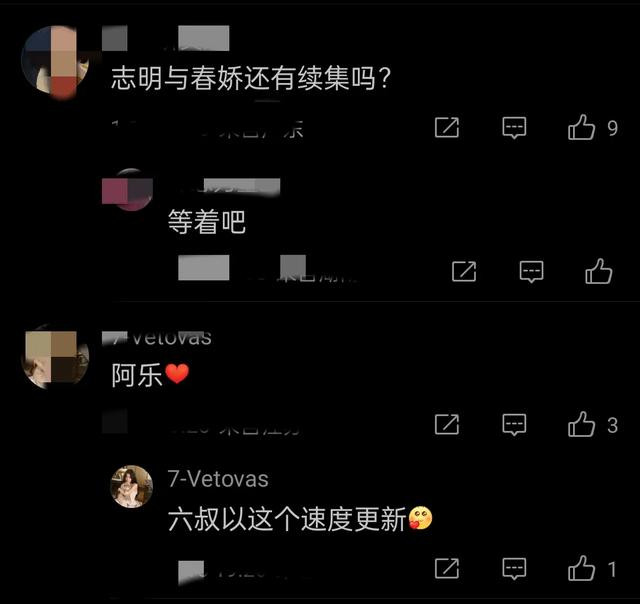Viewport: 640px width, 604px height.
Task: View 7-Vetovas avatar photo
Action: [x=131, y=486]
